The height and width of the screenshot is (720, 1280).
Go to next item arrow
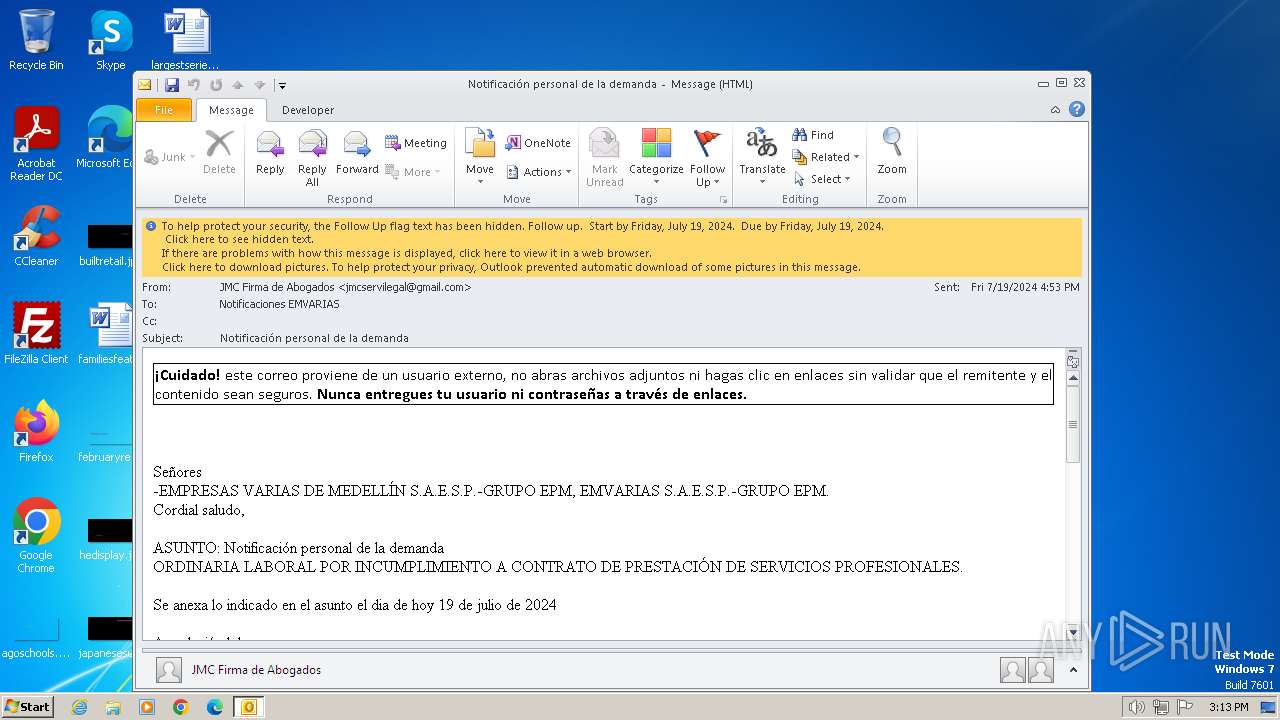(x=260, y=85)
